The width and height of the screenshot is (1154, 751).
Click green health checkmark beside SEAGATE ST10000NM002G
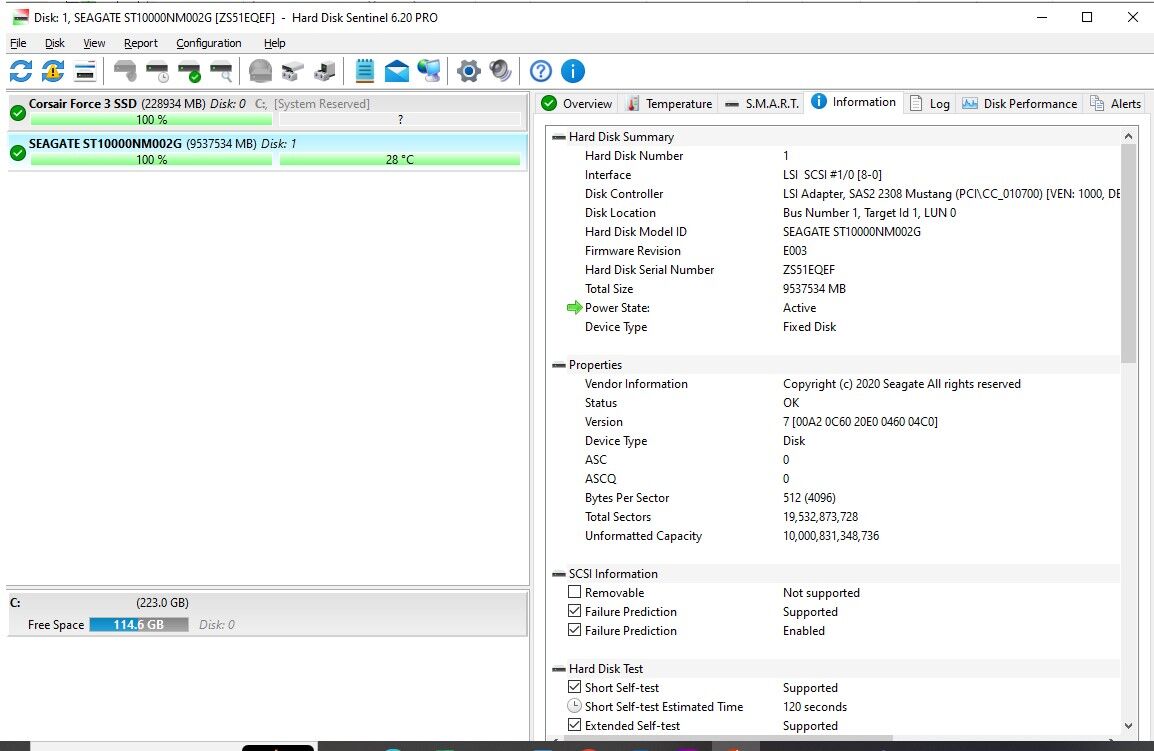tap(18, 152)
